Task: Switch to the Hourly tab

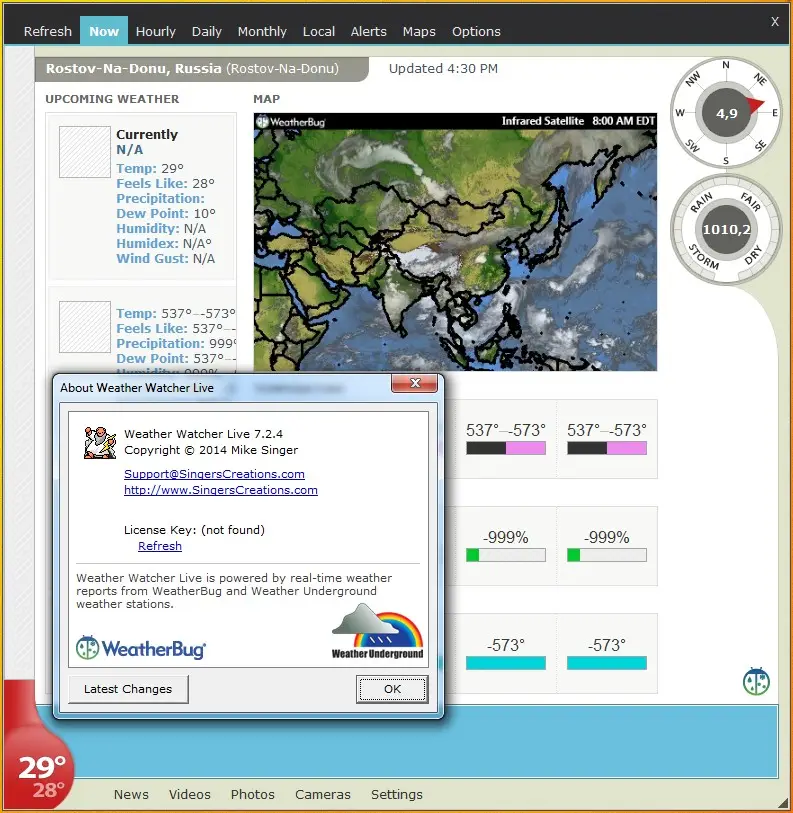Action: [156, 32]
